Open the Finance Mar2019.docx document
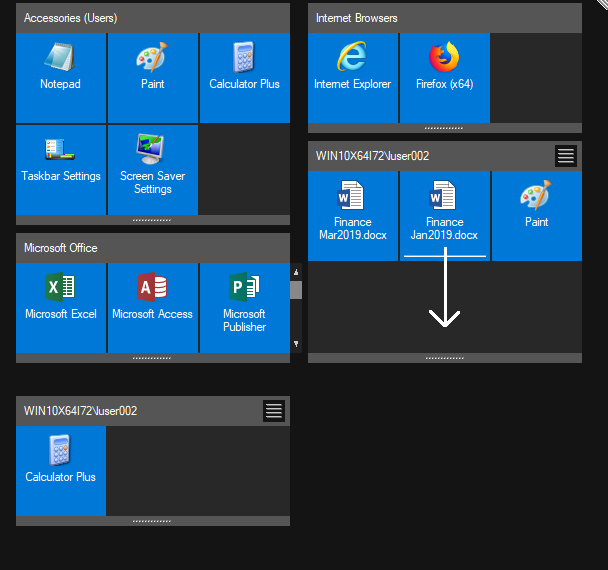608x570 pixels. click(x=352, y=215)
